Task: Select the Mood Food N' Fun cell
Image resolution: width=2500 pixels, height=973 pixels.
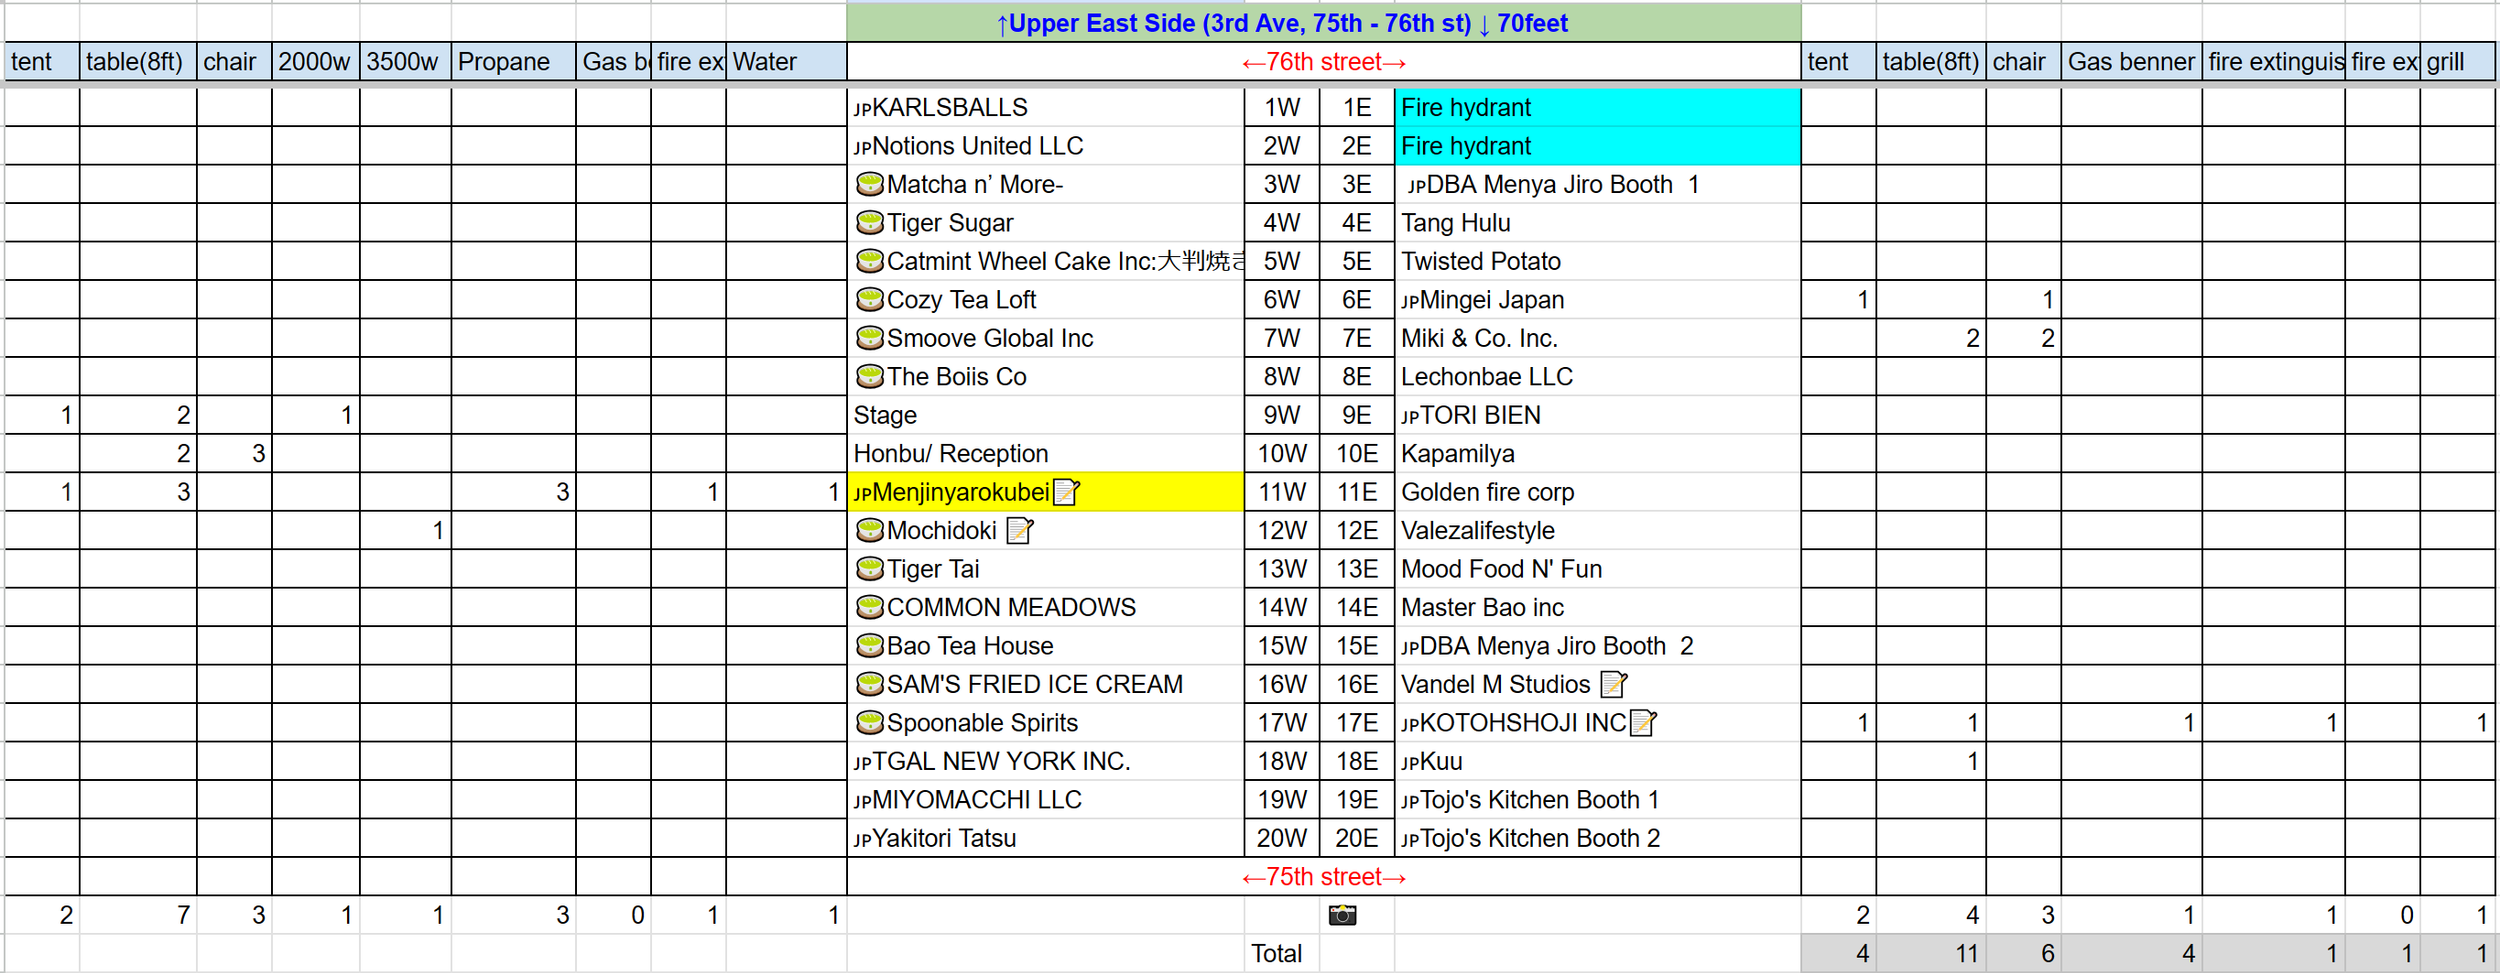Action: pos(1597,568)
